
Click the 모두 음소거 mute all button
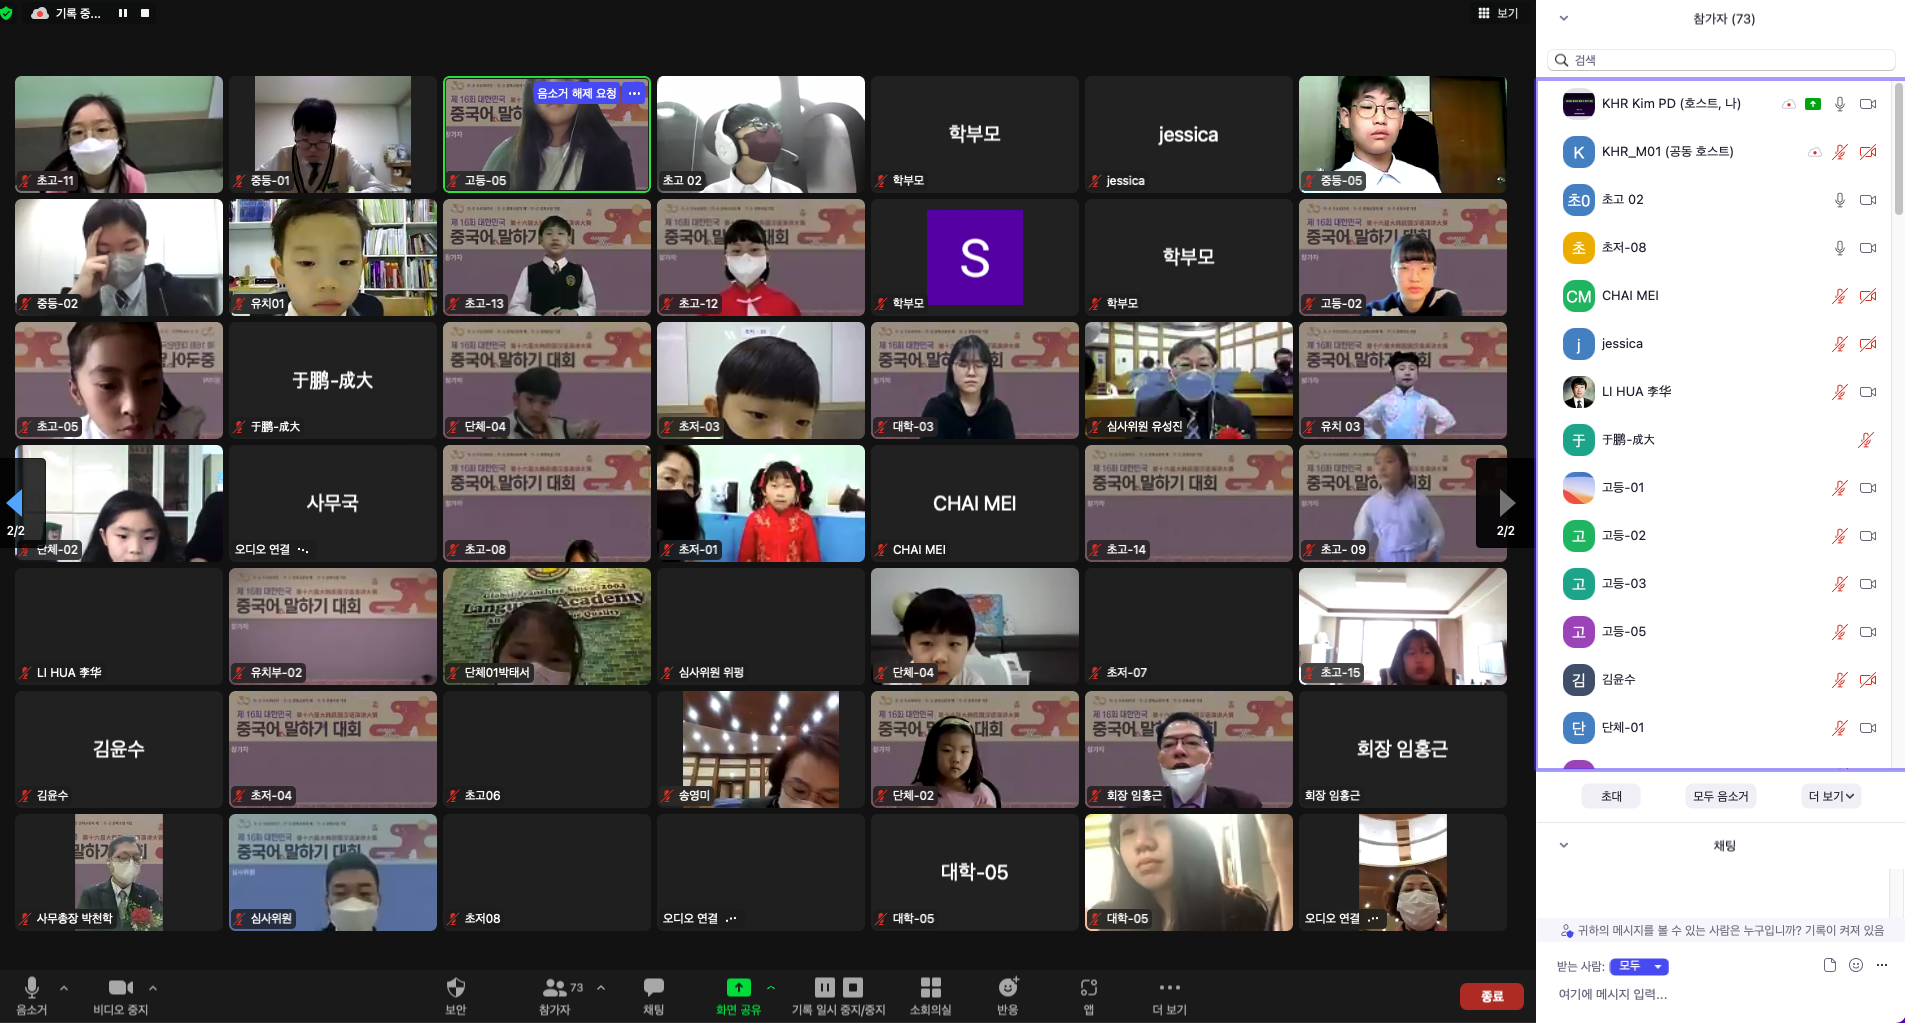click(1720, 796)
